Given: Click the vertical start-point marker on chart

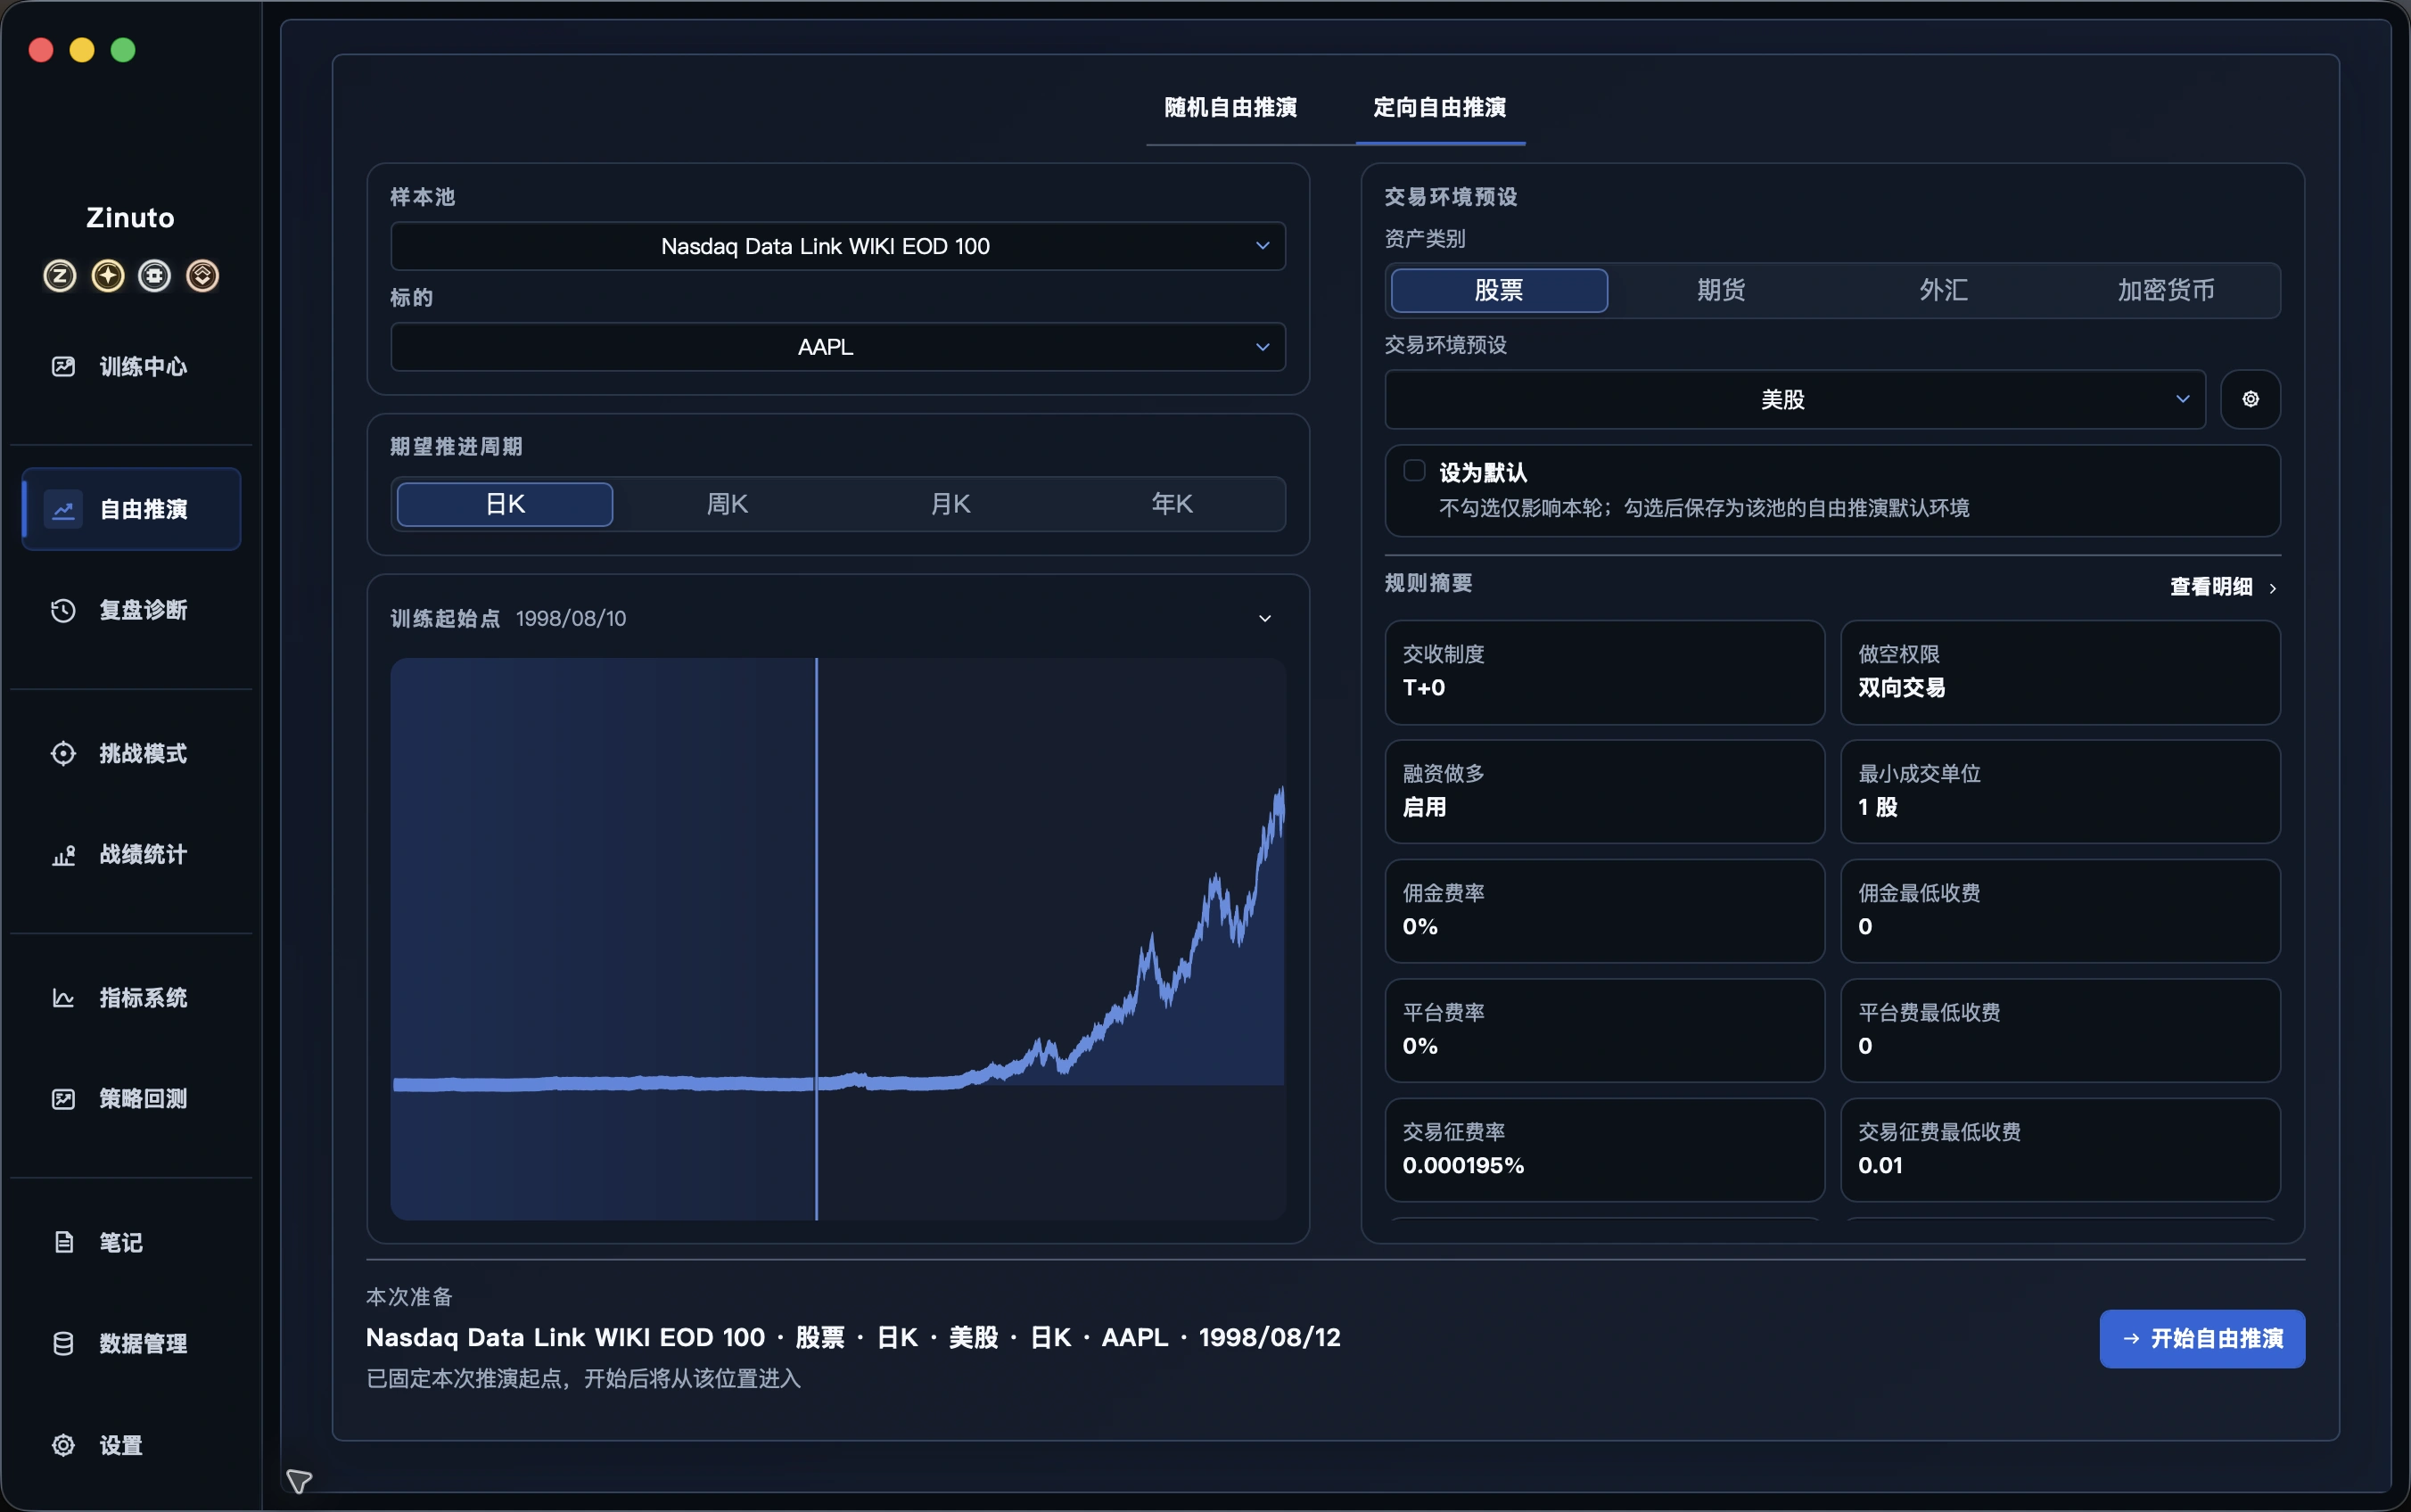Looking at the screenshot, I should 816,938.
